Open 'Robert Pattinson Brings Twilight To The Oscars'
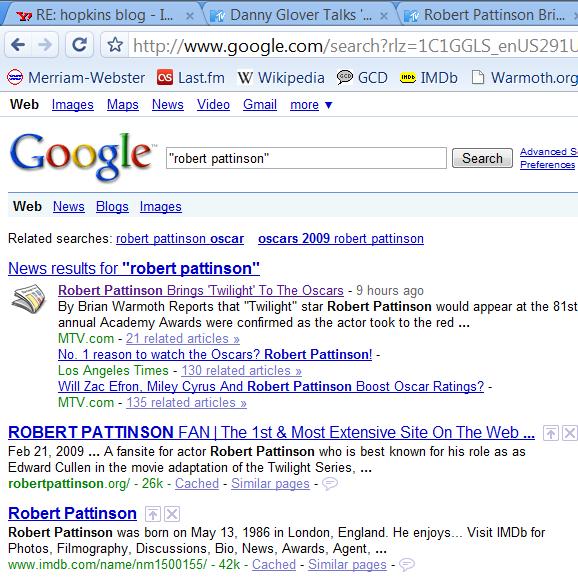 pyautogui.click(x=201, y=291)
